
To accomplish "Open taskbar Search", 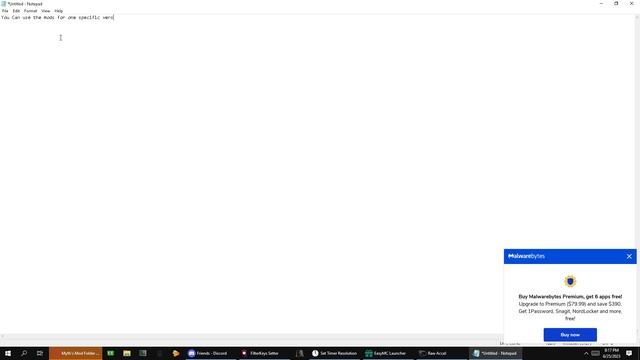I will 24,353.
